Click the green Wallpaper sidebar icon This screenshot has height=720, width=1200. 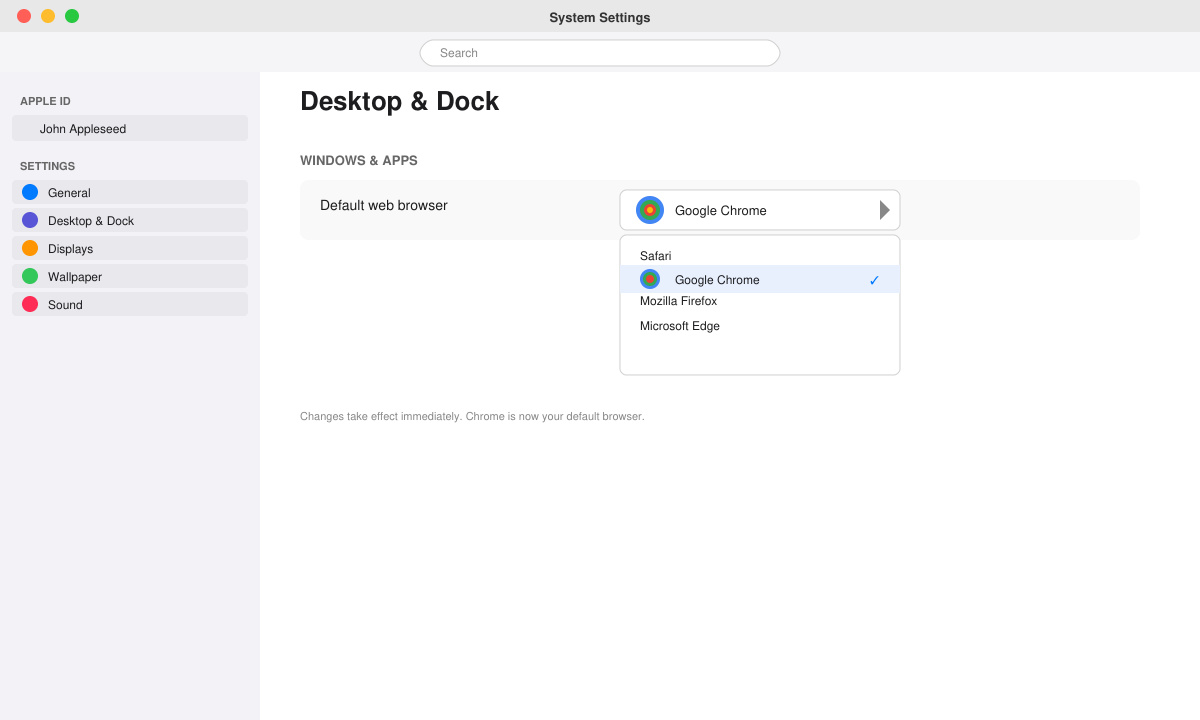tap(30, 276)
